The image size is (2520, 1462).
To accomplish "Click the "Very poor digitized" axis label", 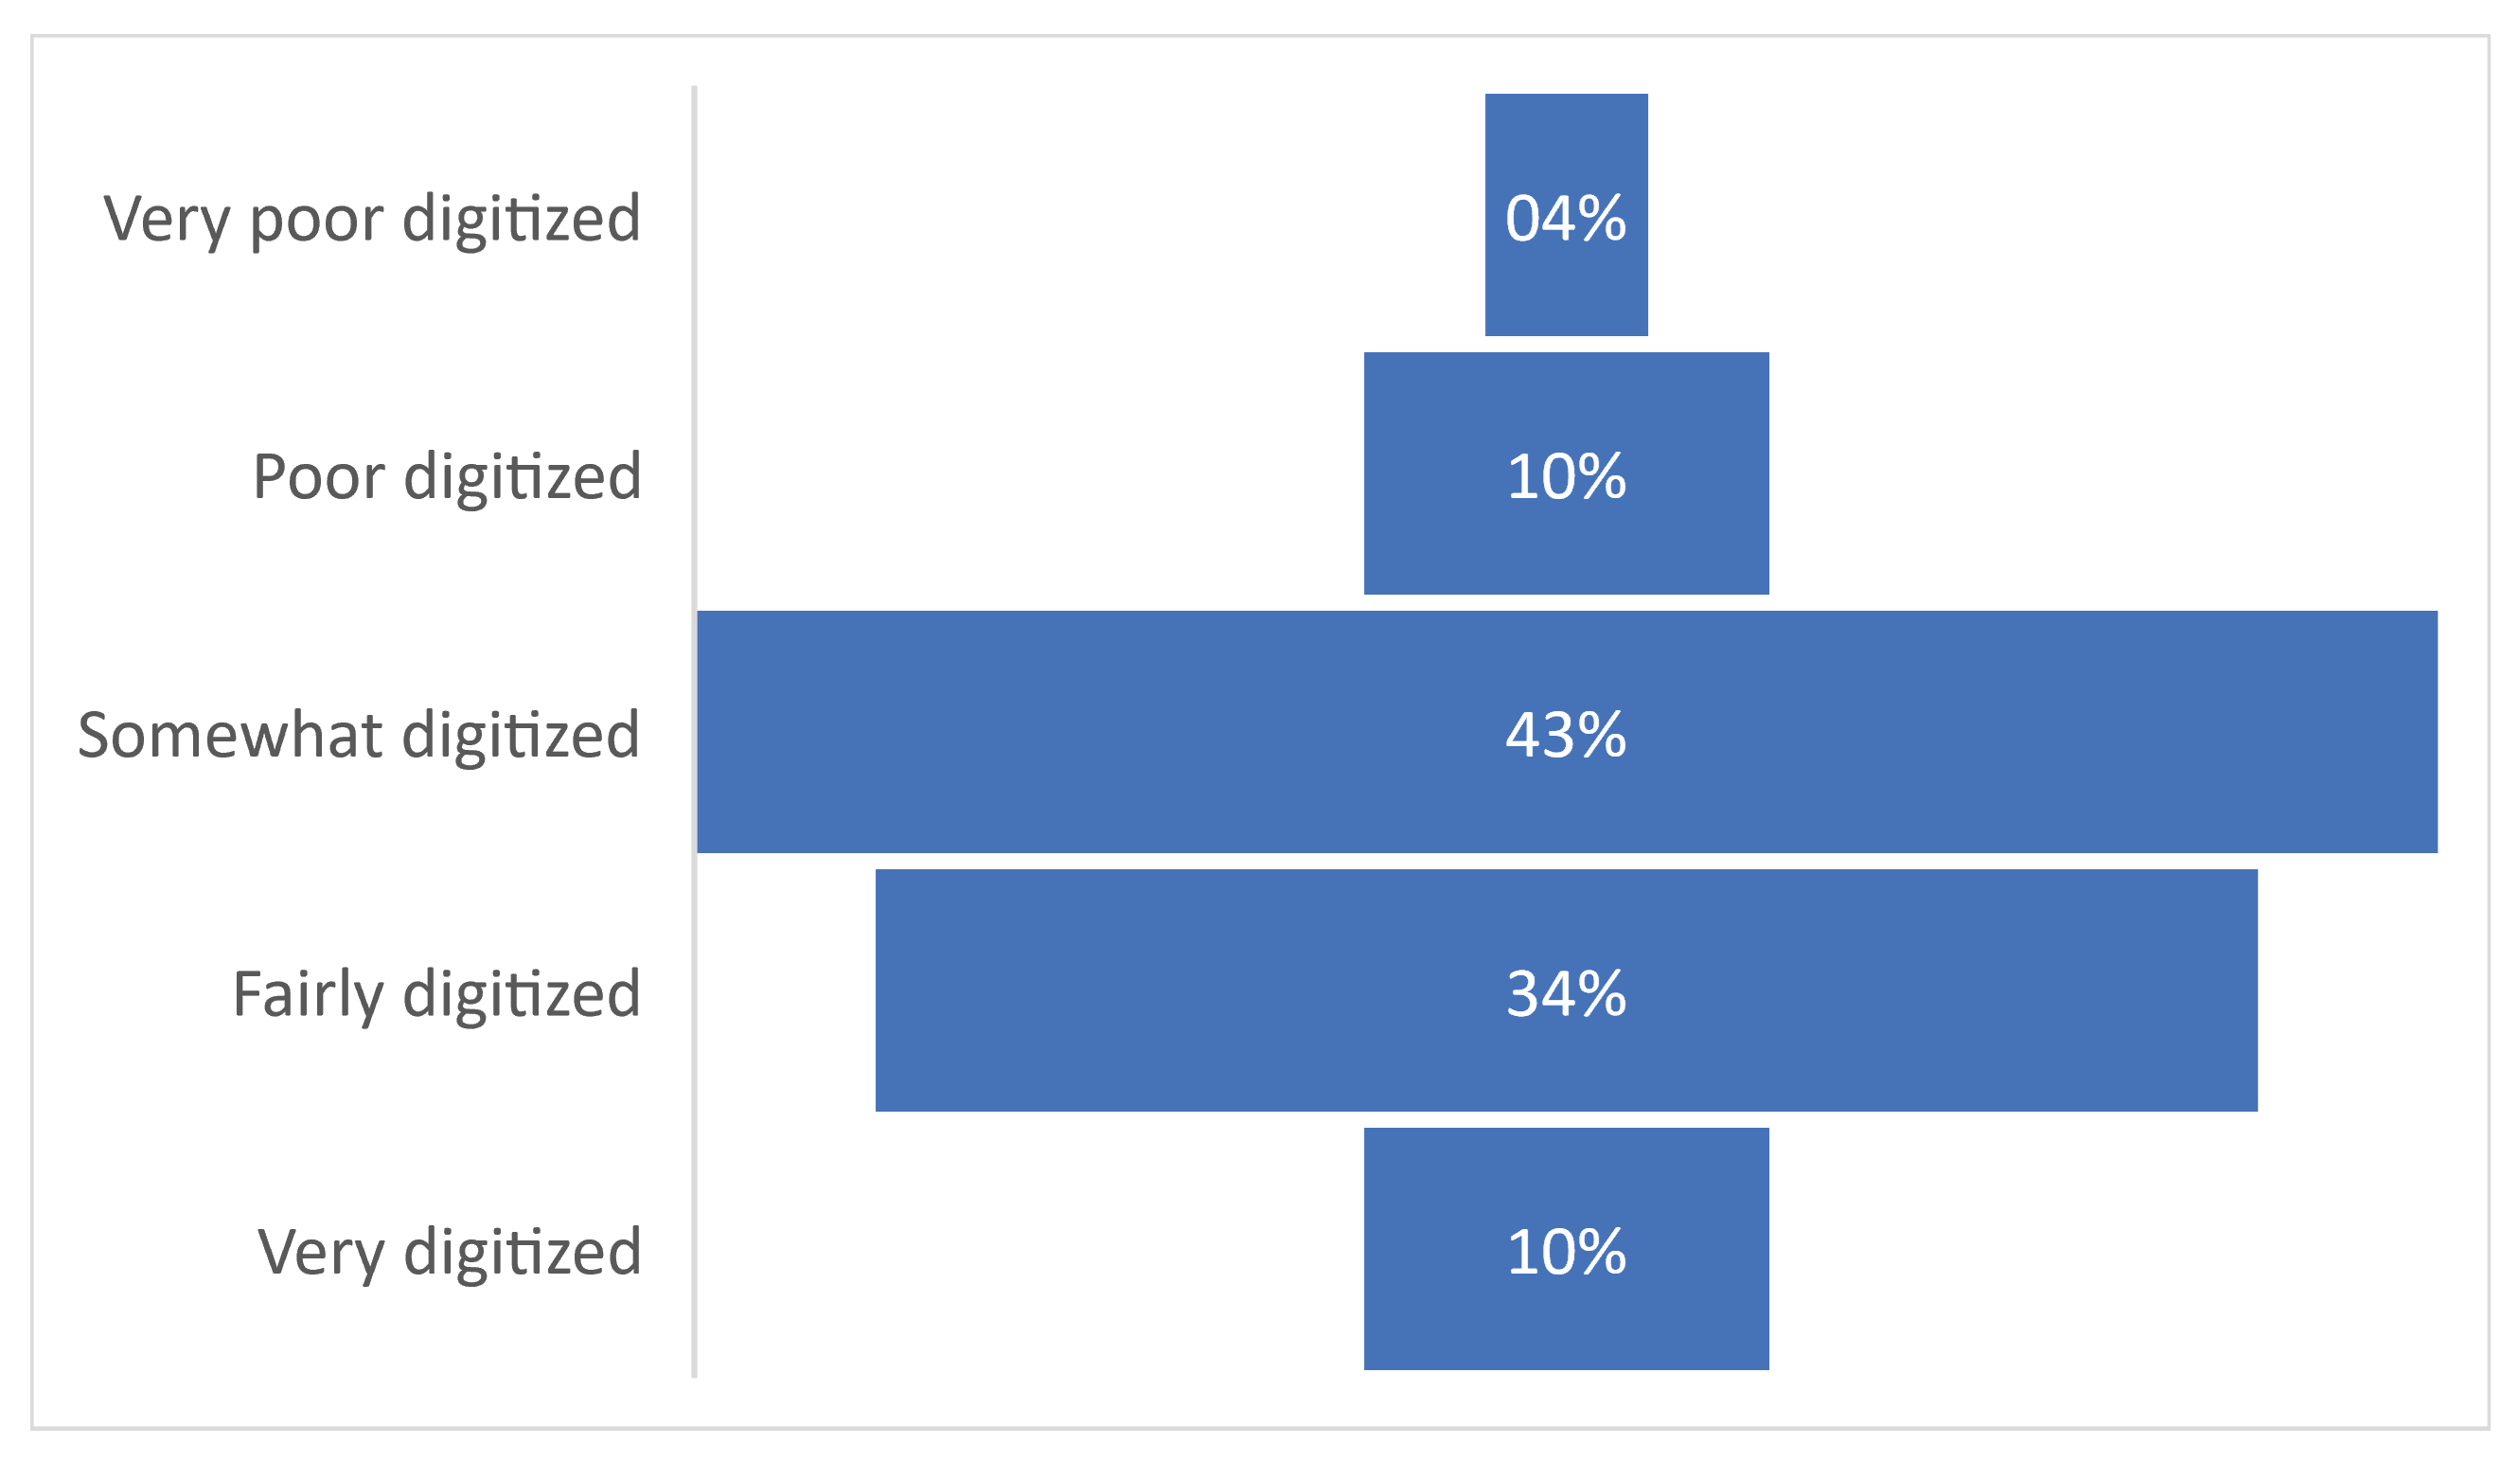I will pos(372,218).
